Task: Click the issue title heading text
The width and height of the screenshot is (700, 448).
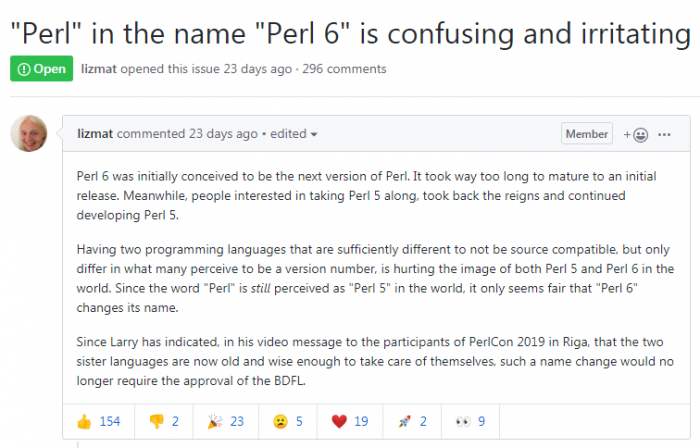Action: [350, 33]
